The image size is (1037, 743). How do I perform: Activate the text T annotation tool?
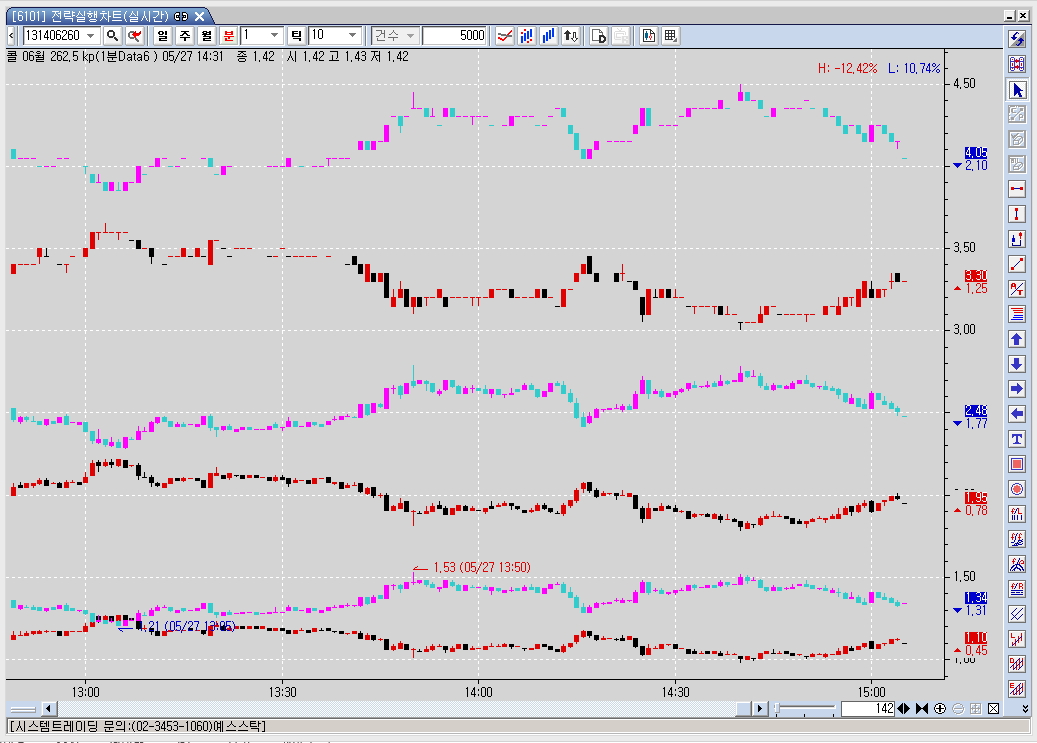click(x=1017, y=439)
